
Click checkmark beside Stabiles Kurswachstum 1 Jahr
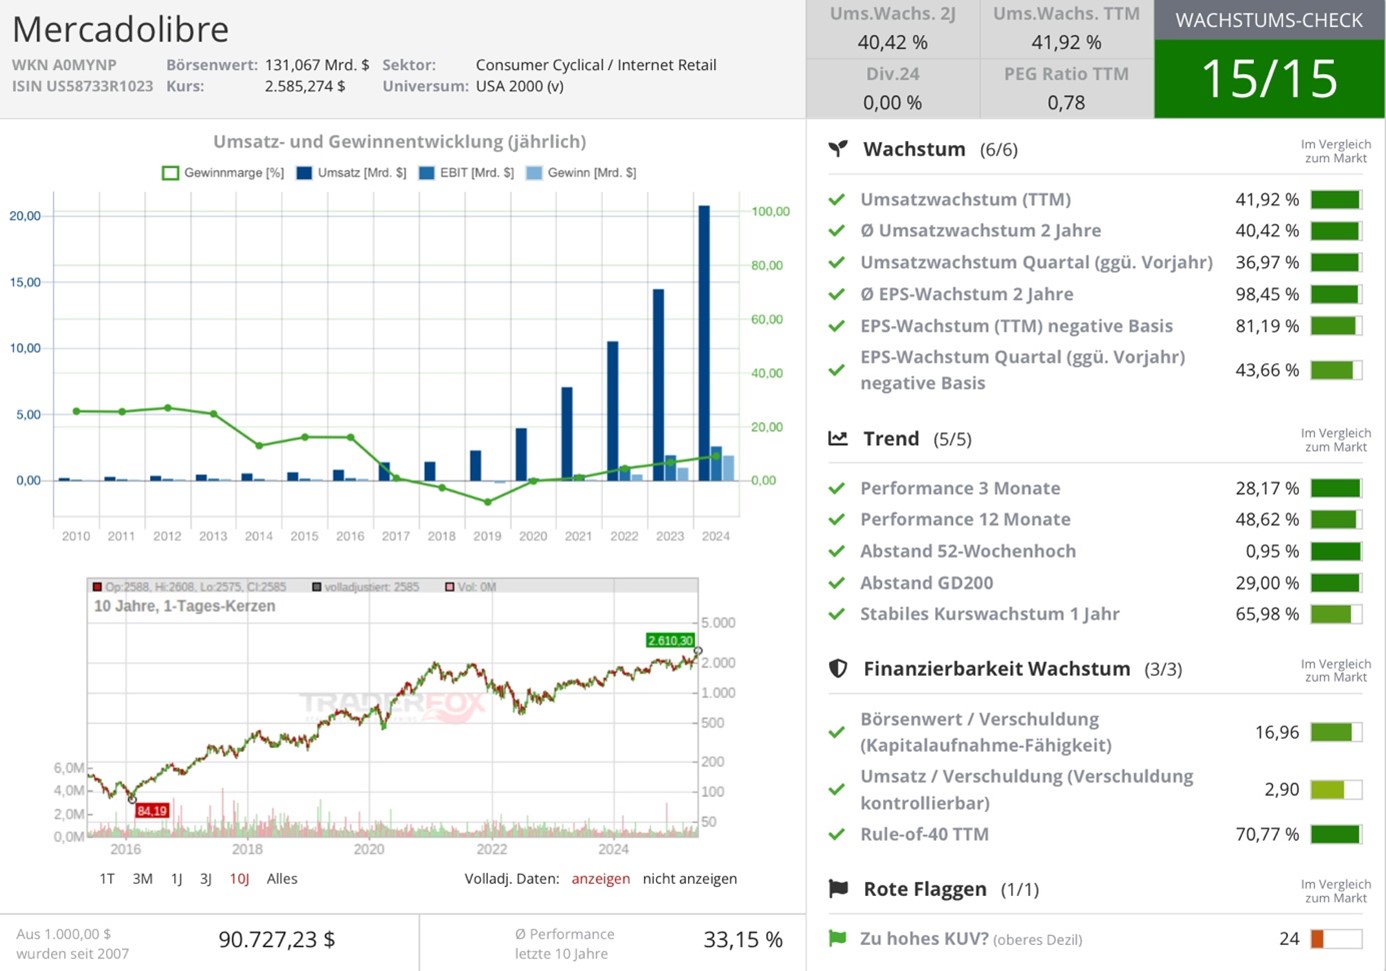pos(837,613)
